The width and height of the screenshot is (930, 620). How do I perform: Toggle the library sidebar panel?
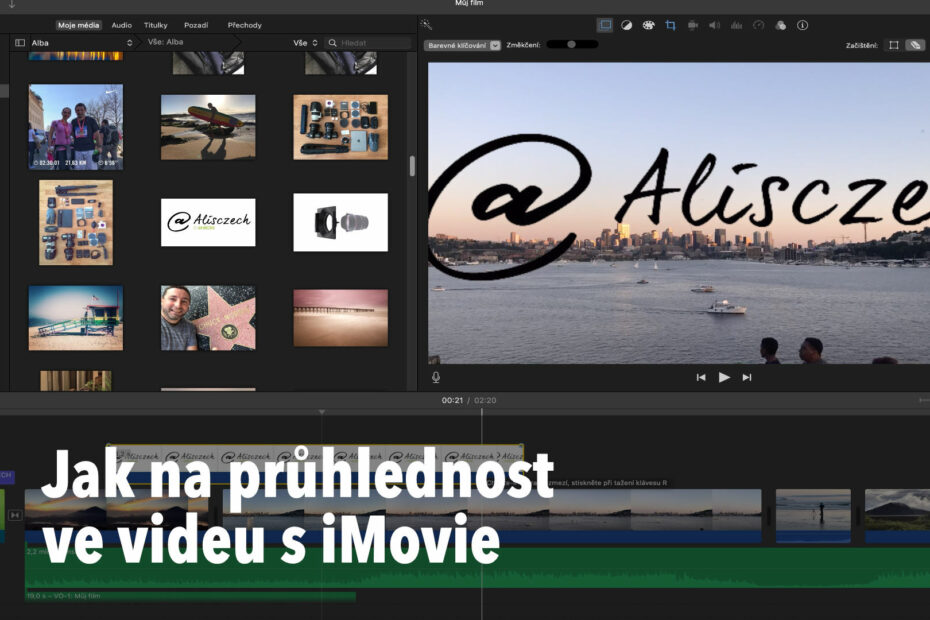click(x=19, y=43)
